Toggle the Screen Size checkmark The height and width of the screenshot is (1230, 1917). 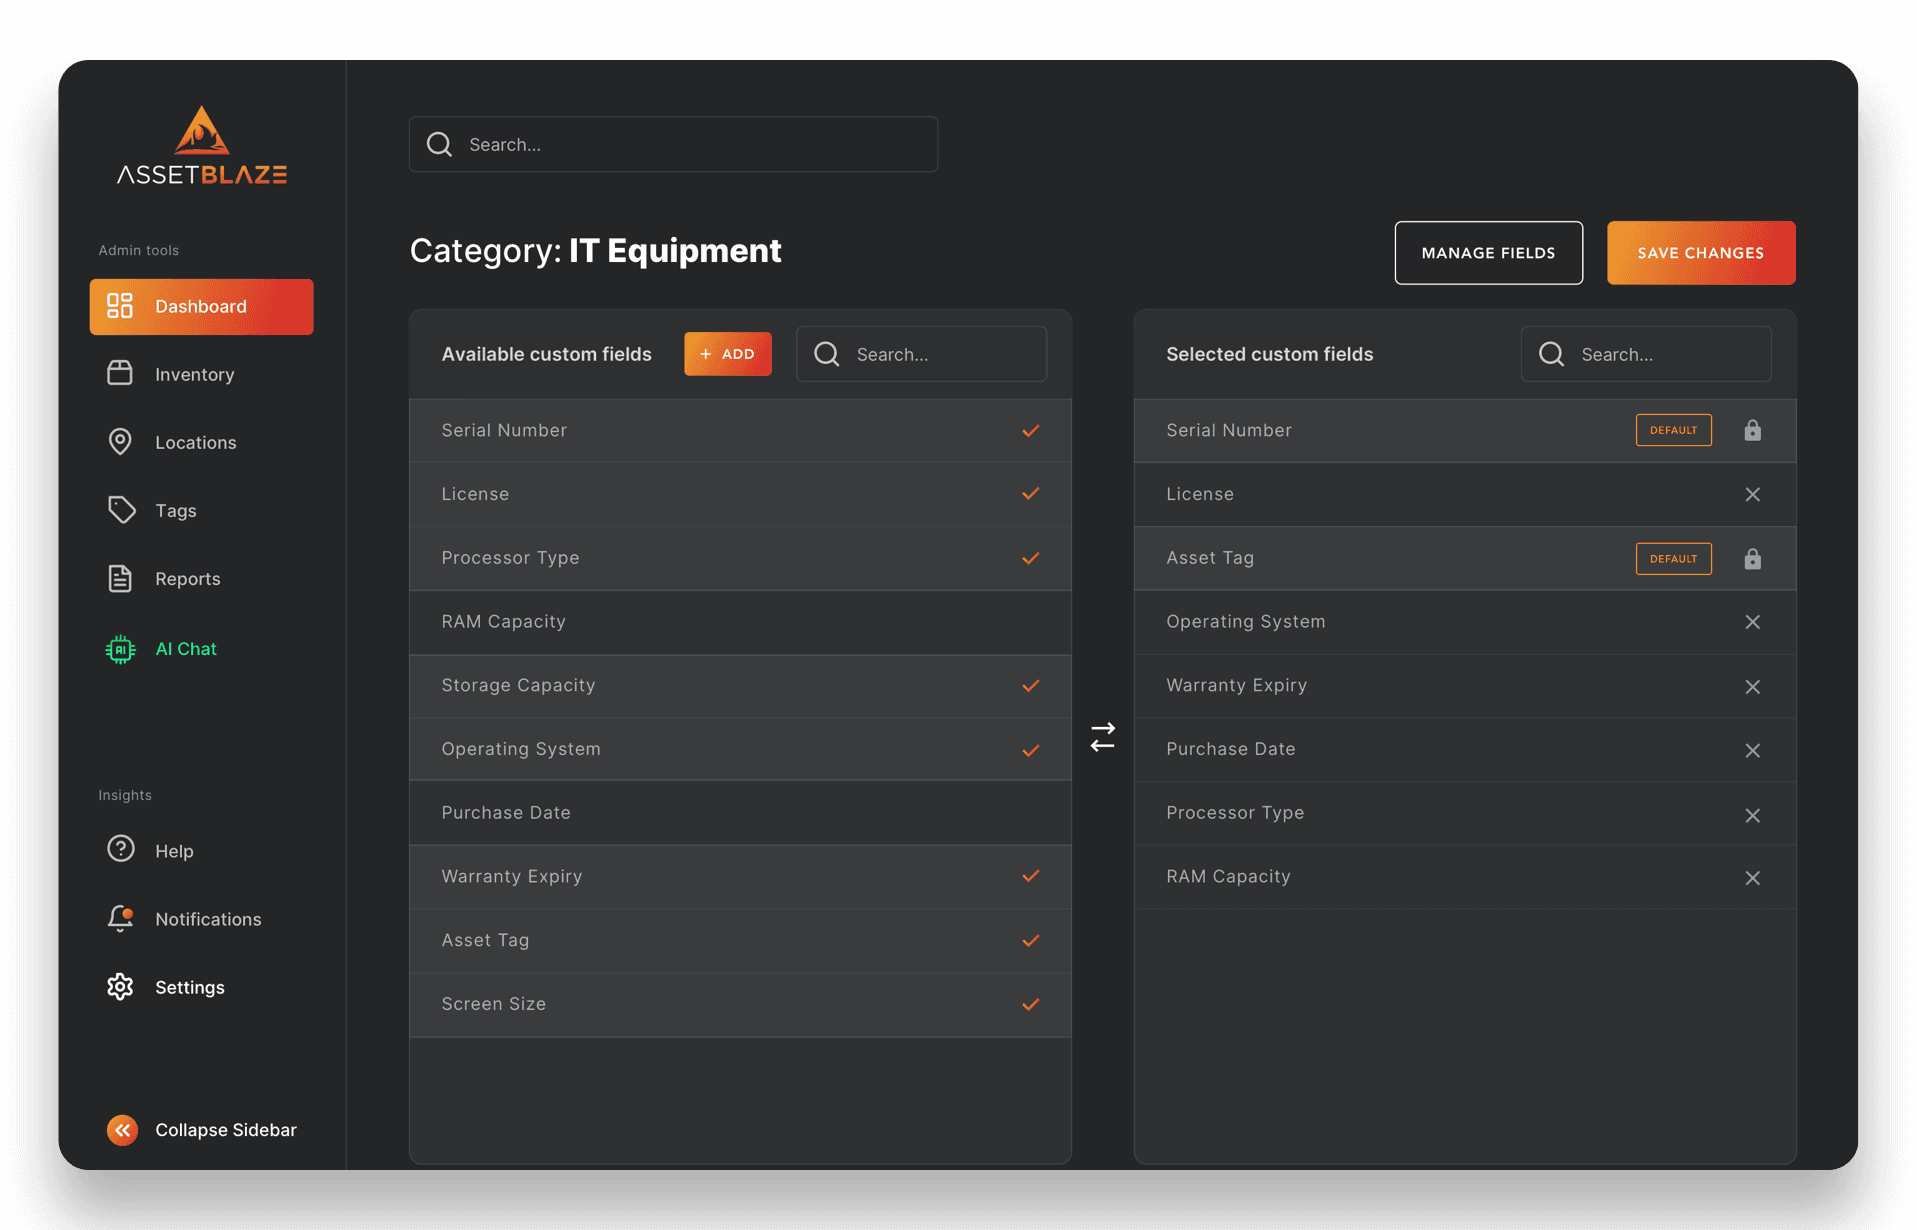tap(1031, 1004)
